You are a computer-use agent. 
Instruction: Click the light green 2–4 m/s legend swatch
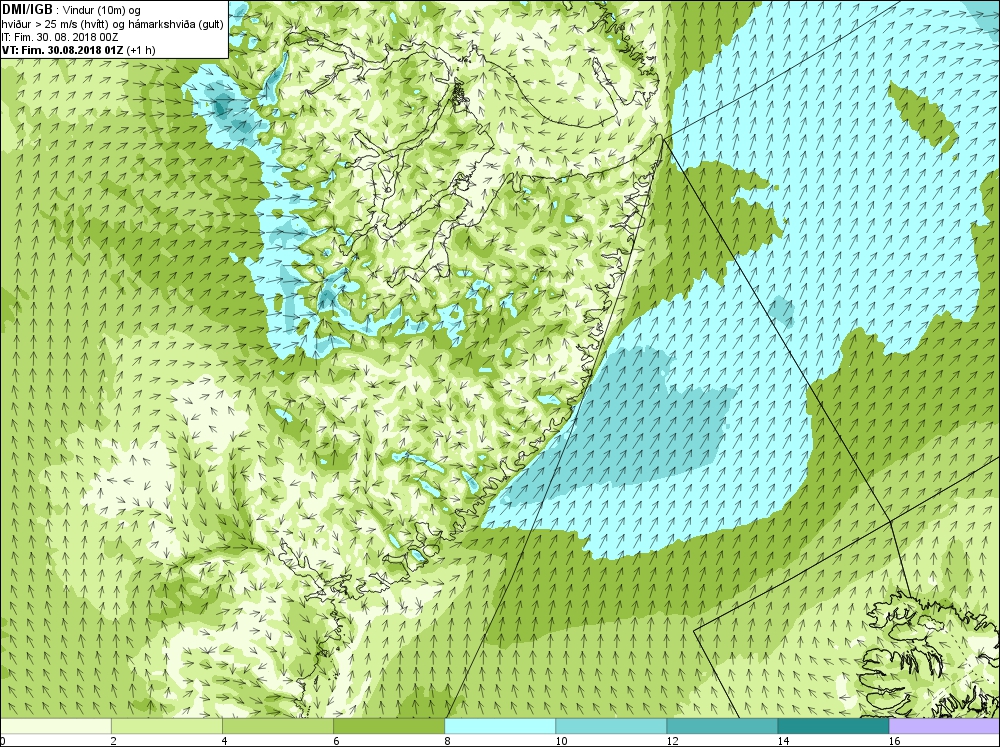pos(167,726)
